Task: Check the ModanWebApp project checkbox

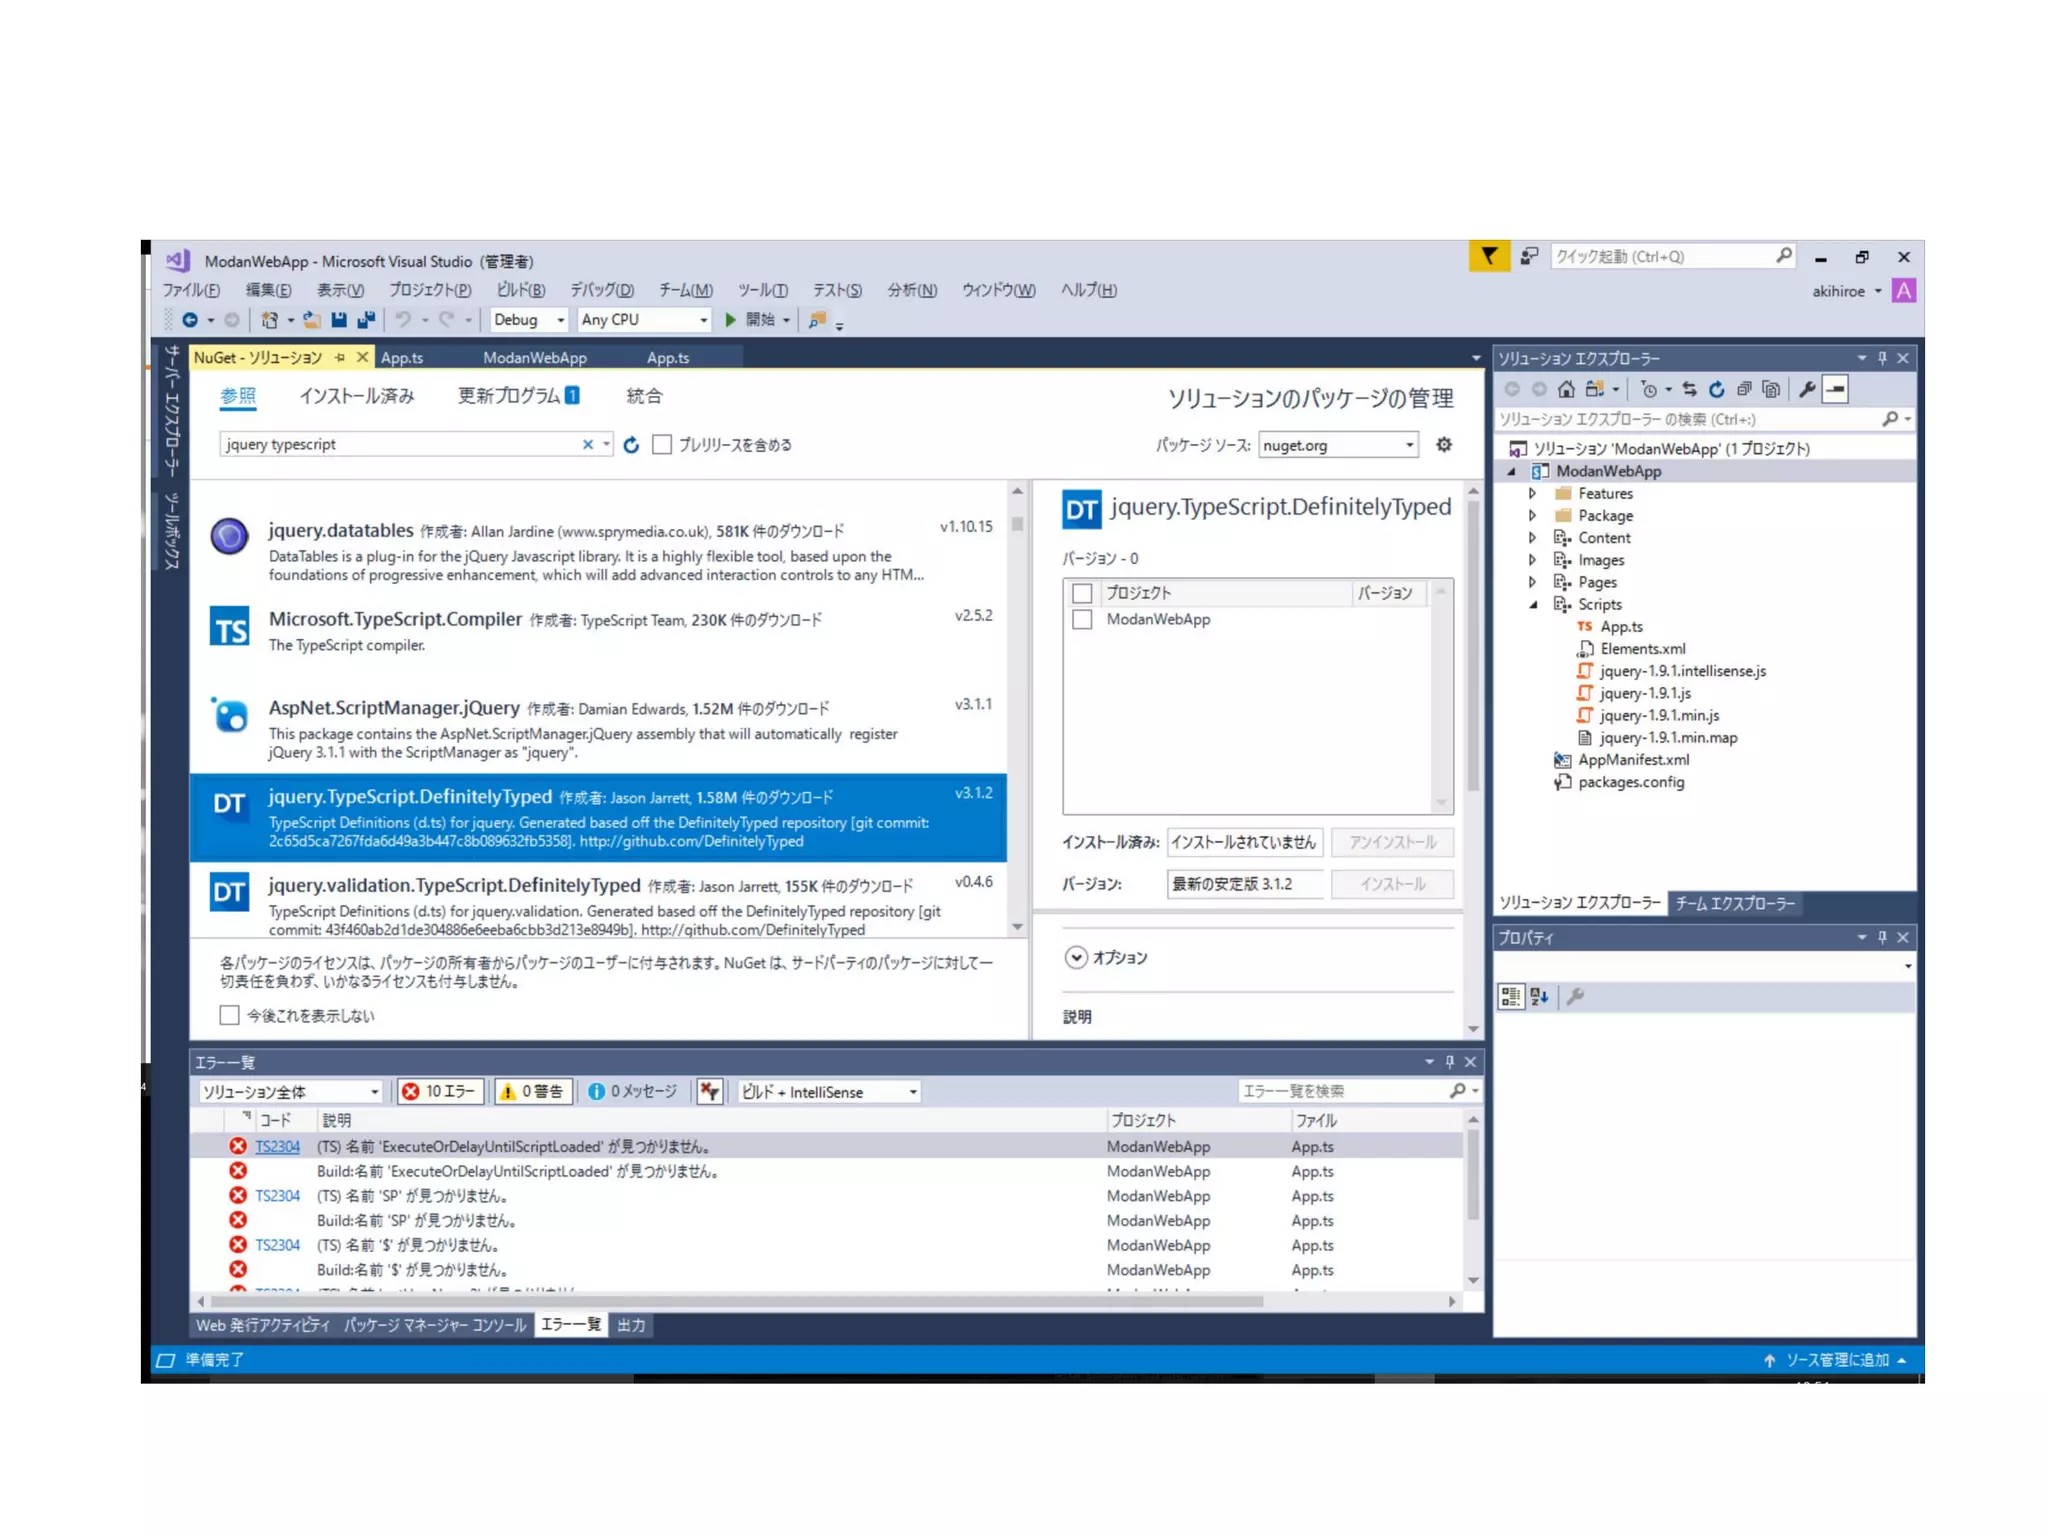Action: click(1082, 620)
